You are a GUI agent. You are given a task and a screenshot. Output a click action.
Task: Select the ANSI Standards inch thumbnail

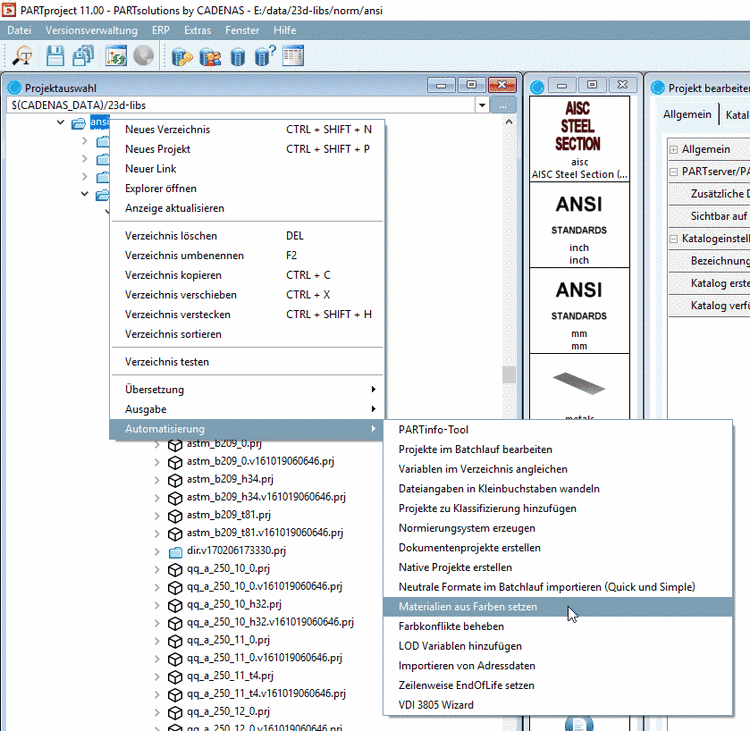[579, 225]
